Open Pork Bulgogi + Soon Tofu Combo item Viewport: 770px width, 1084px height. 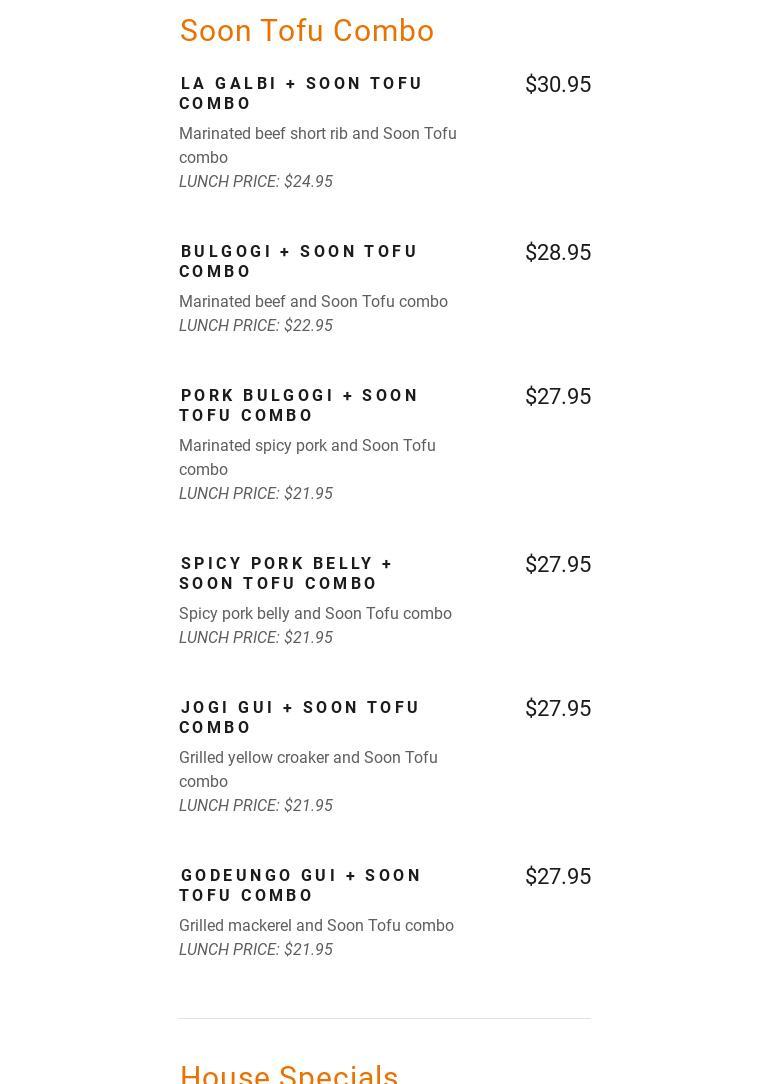tap(298, 405)
